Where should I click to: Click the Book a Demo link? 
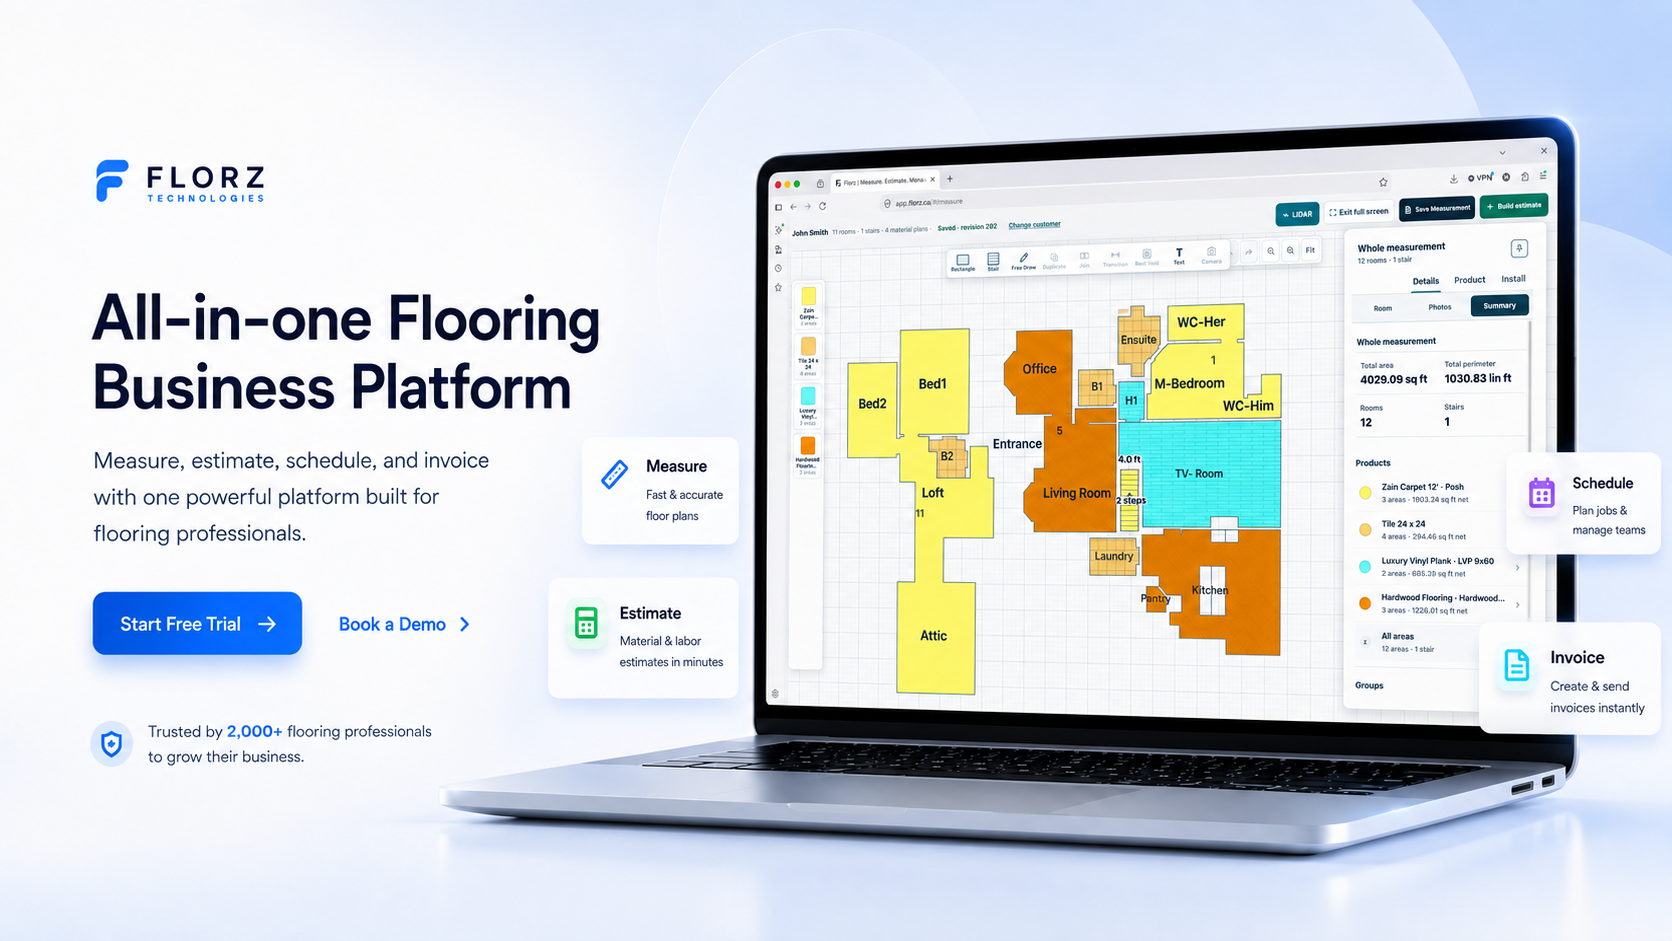tap(404, 624)
